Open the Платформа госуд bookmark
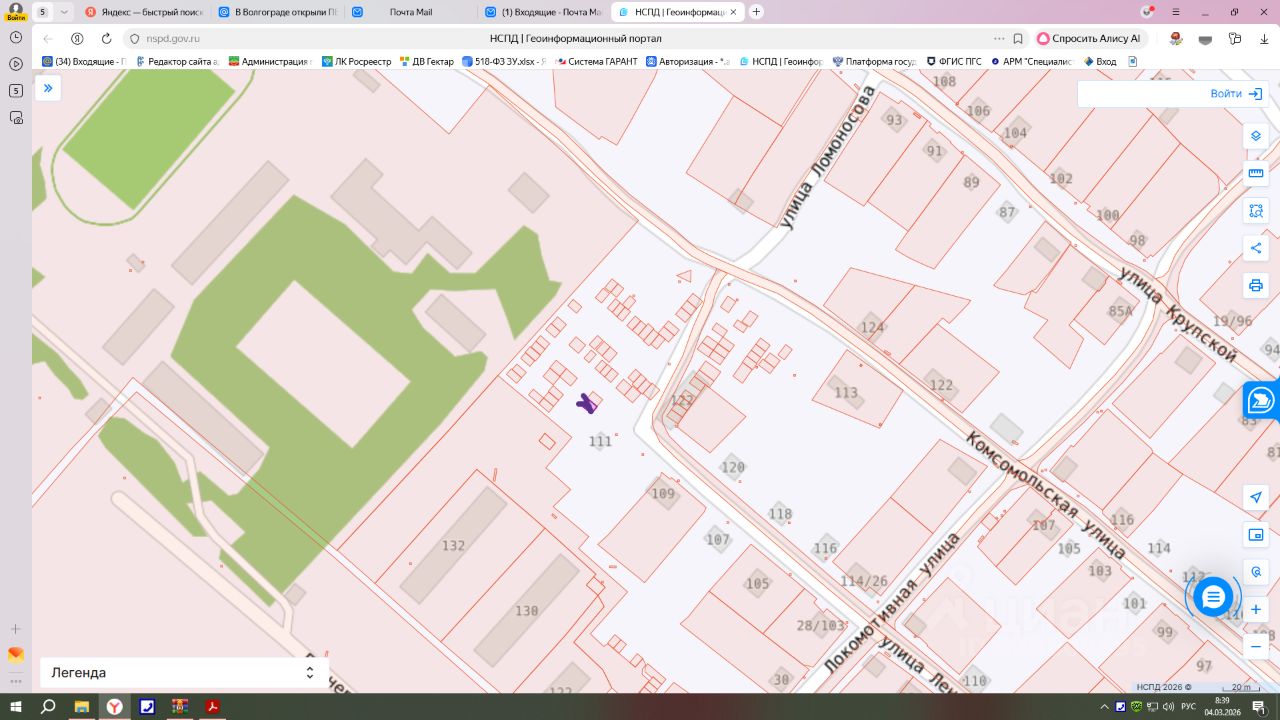The height and width of the screenshot is (720, 1280). click(874, 61)
